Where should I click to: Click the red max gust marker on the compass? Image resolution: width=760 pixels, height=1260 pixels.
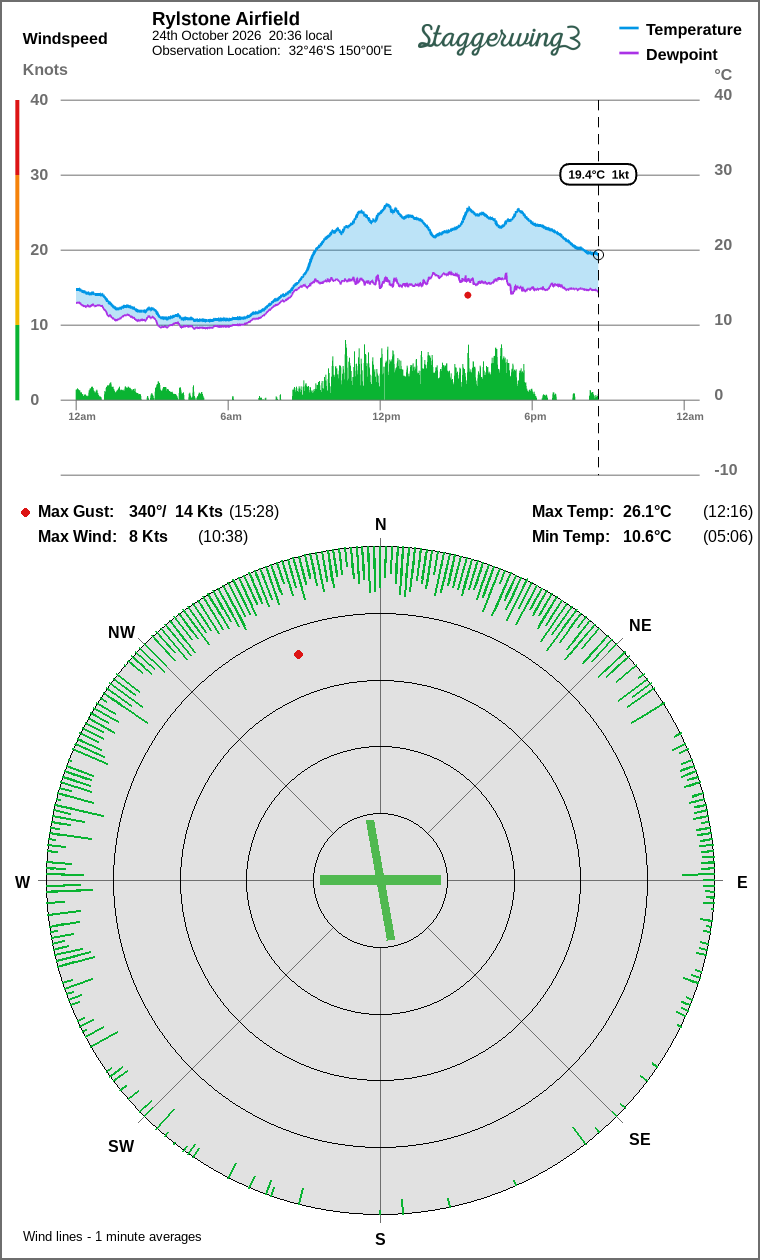coord(298,654)
